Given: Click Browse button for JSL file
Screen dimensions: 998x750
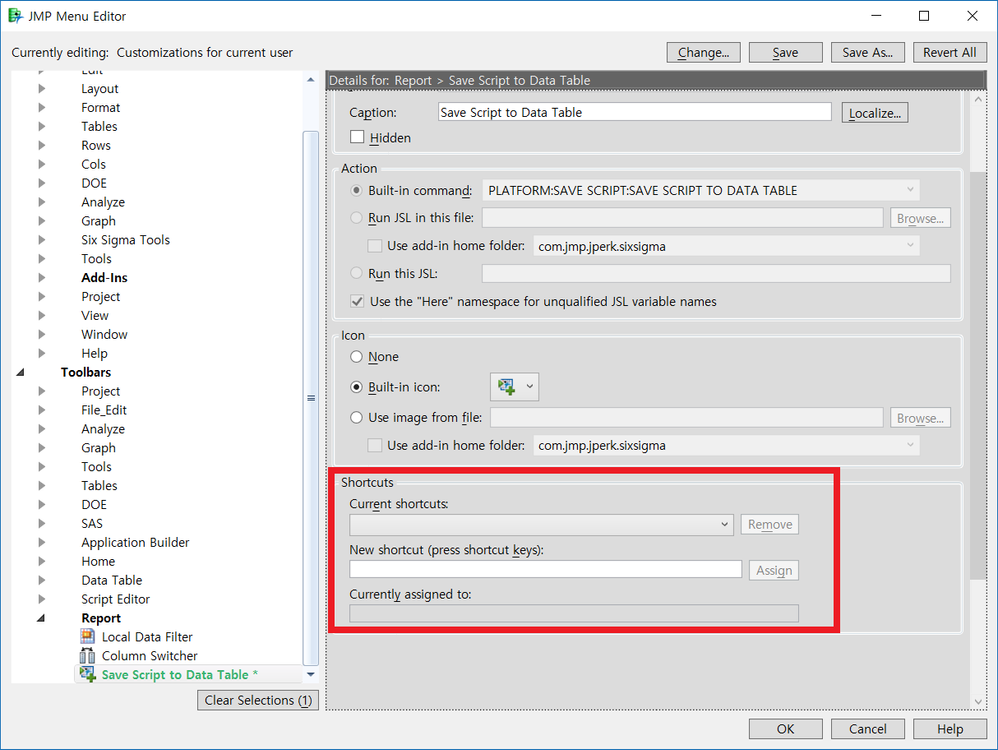Looking at the screenshot, I should (920, 218).
